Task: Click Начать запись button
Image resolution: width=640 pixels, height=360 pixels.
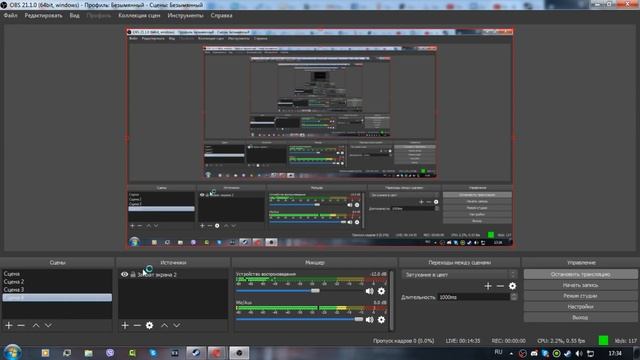Action: 580,285
